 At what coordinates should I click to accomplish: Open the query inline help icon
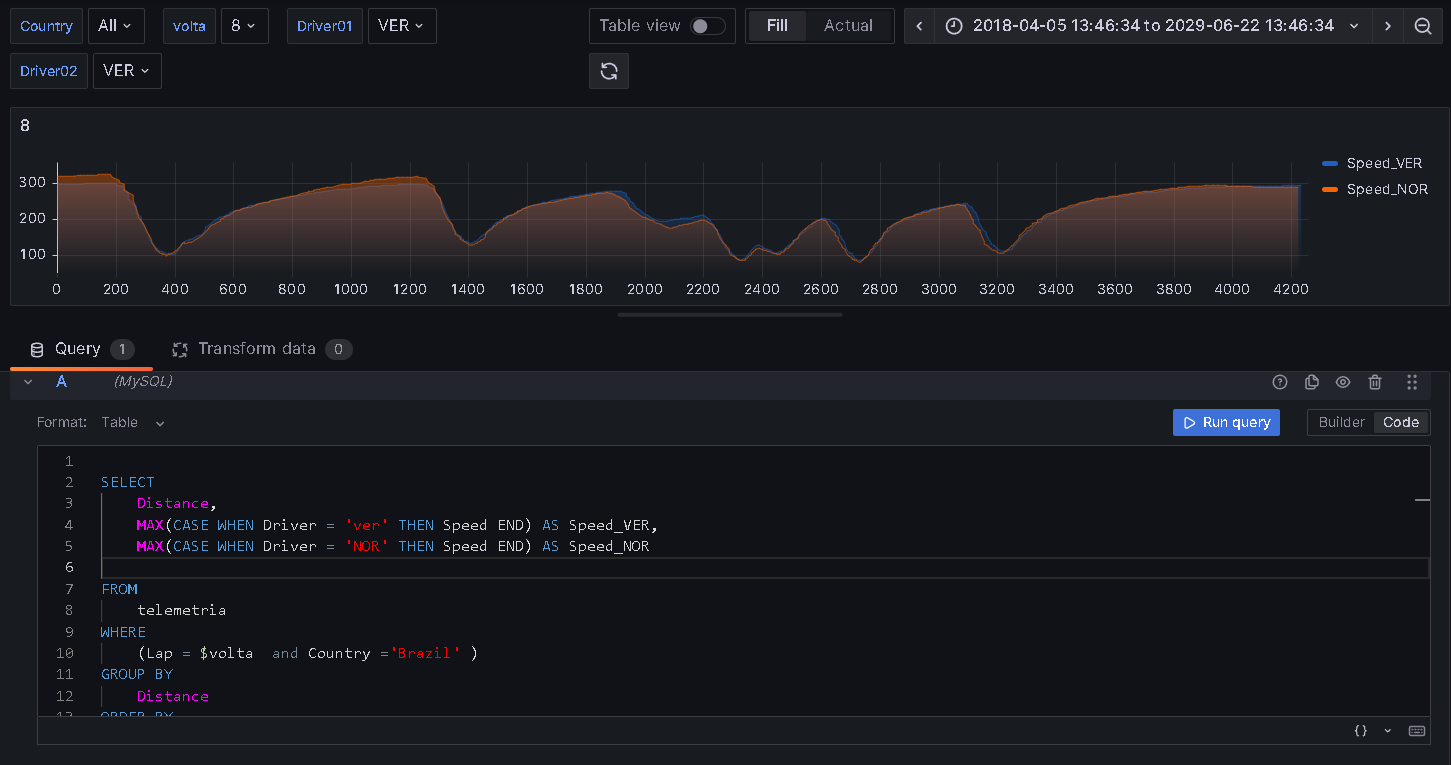pyautogui.click(x=1279, y=382)
